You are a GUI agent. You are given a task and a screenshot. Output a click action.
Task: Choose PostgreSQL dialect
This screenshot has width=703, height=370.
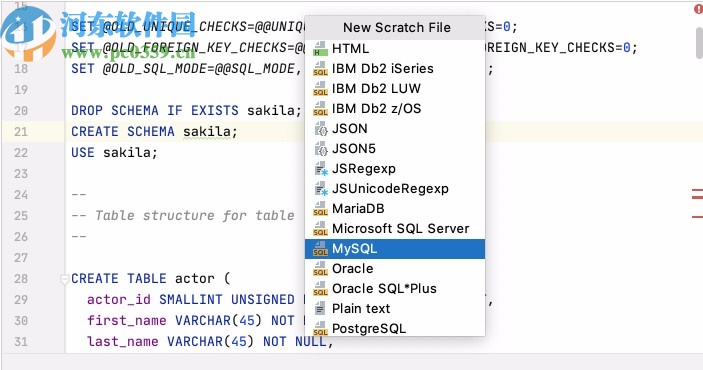395,329
